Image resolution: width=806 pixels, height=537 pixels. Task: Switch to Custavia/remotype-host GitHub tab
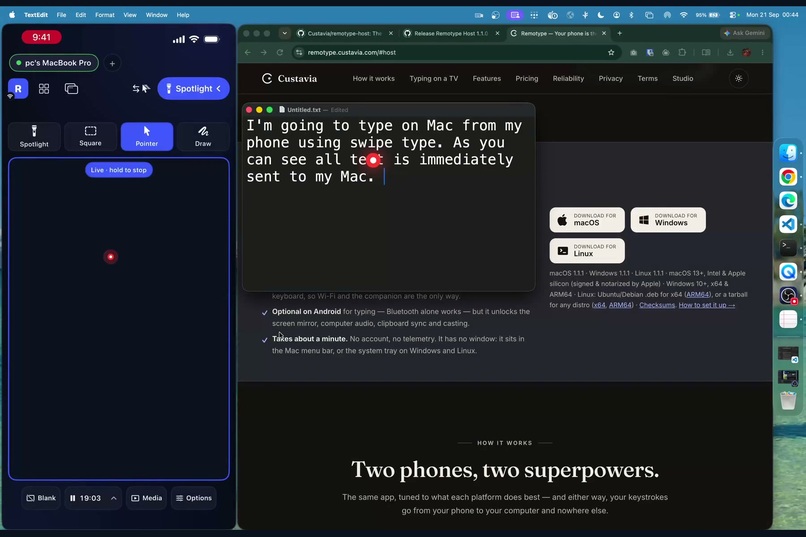pyautogui.click(x=344, y=33)
